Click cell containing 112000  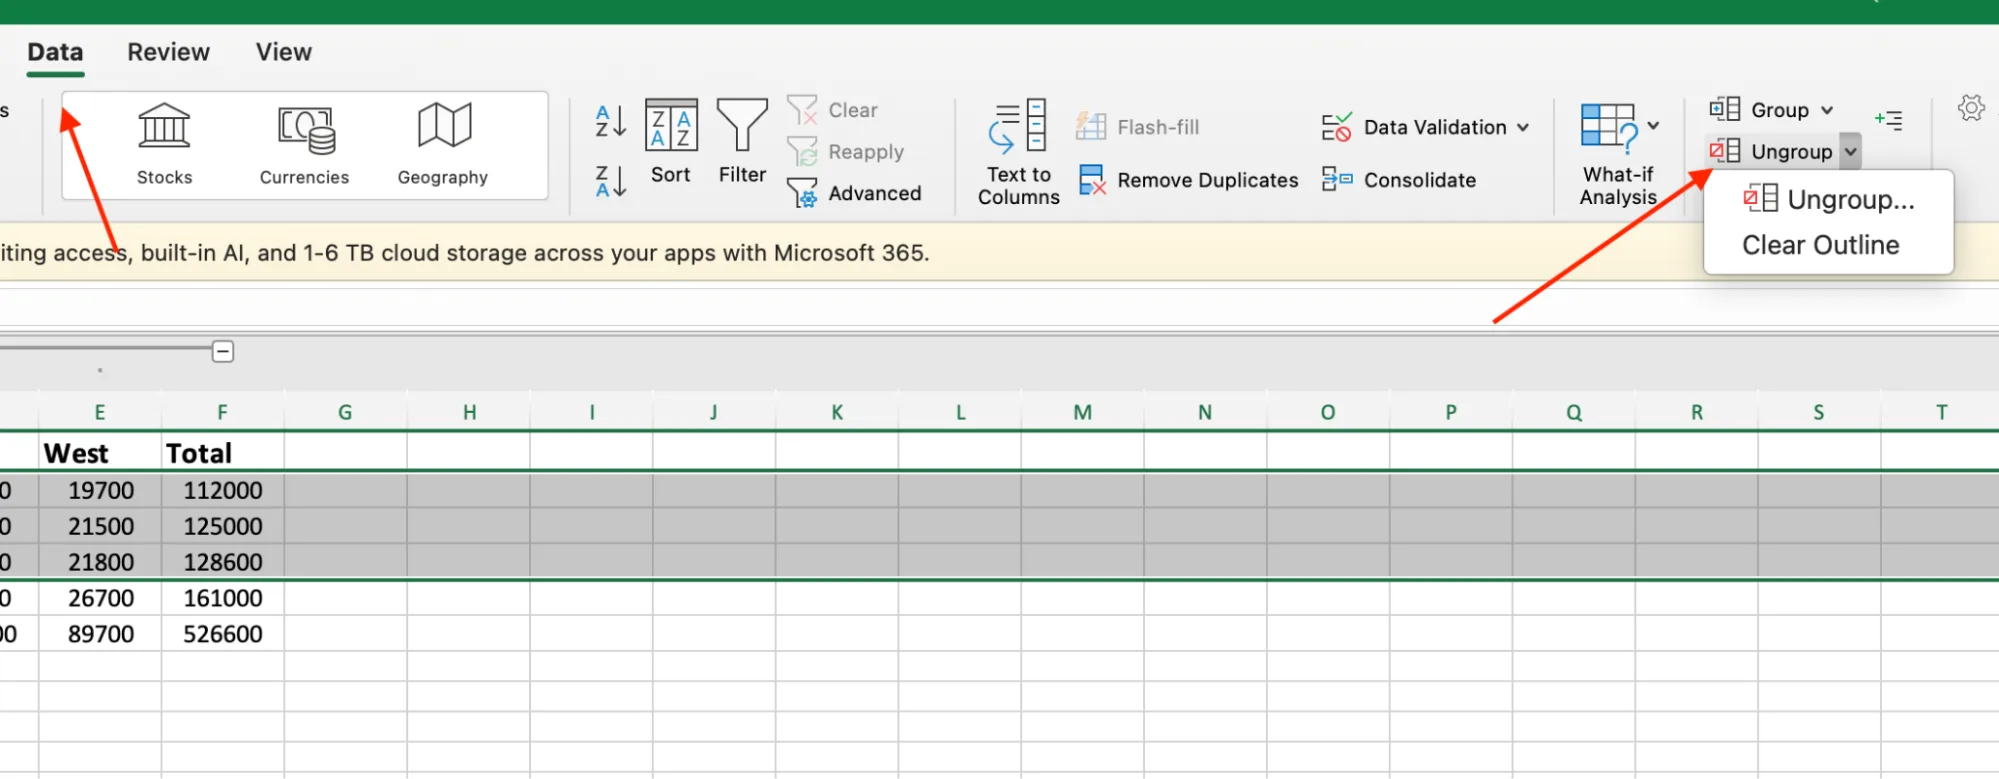click(x=222, y=491)
